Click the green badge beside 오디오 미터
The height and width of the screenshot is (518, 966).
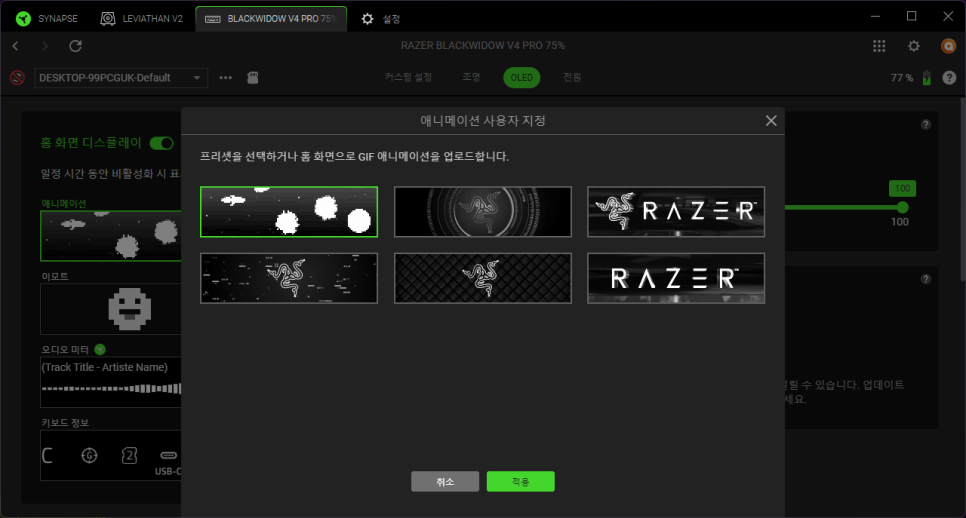click(x=100, y=349)
